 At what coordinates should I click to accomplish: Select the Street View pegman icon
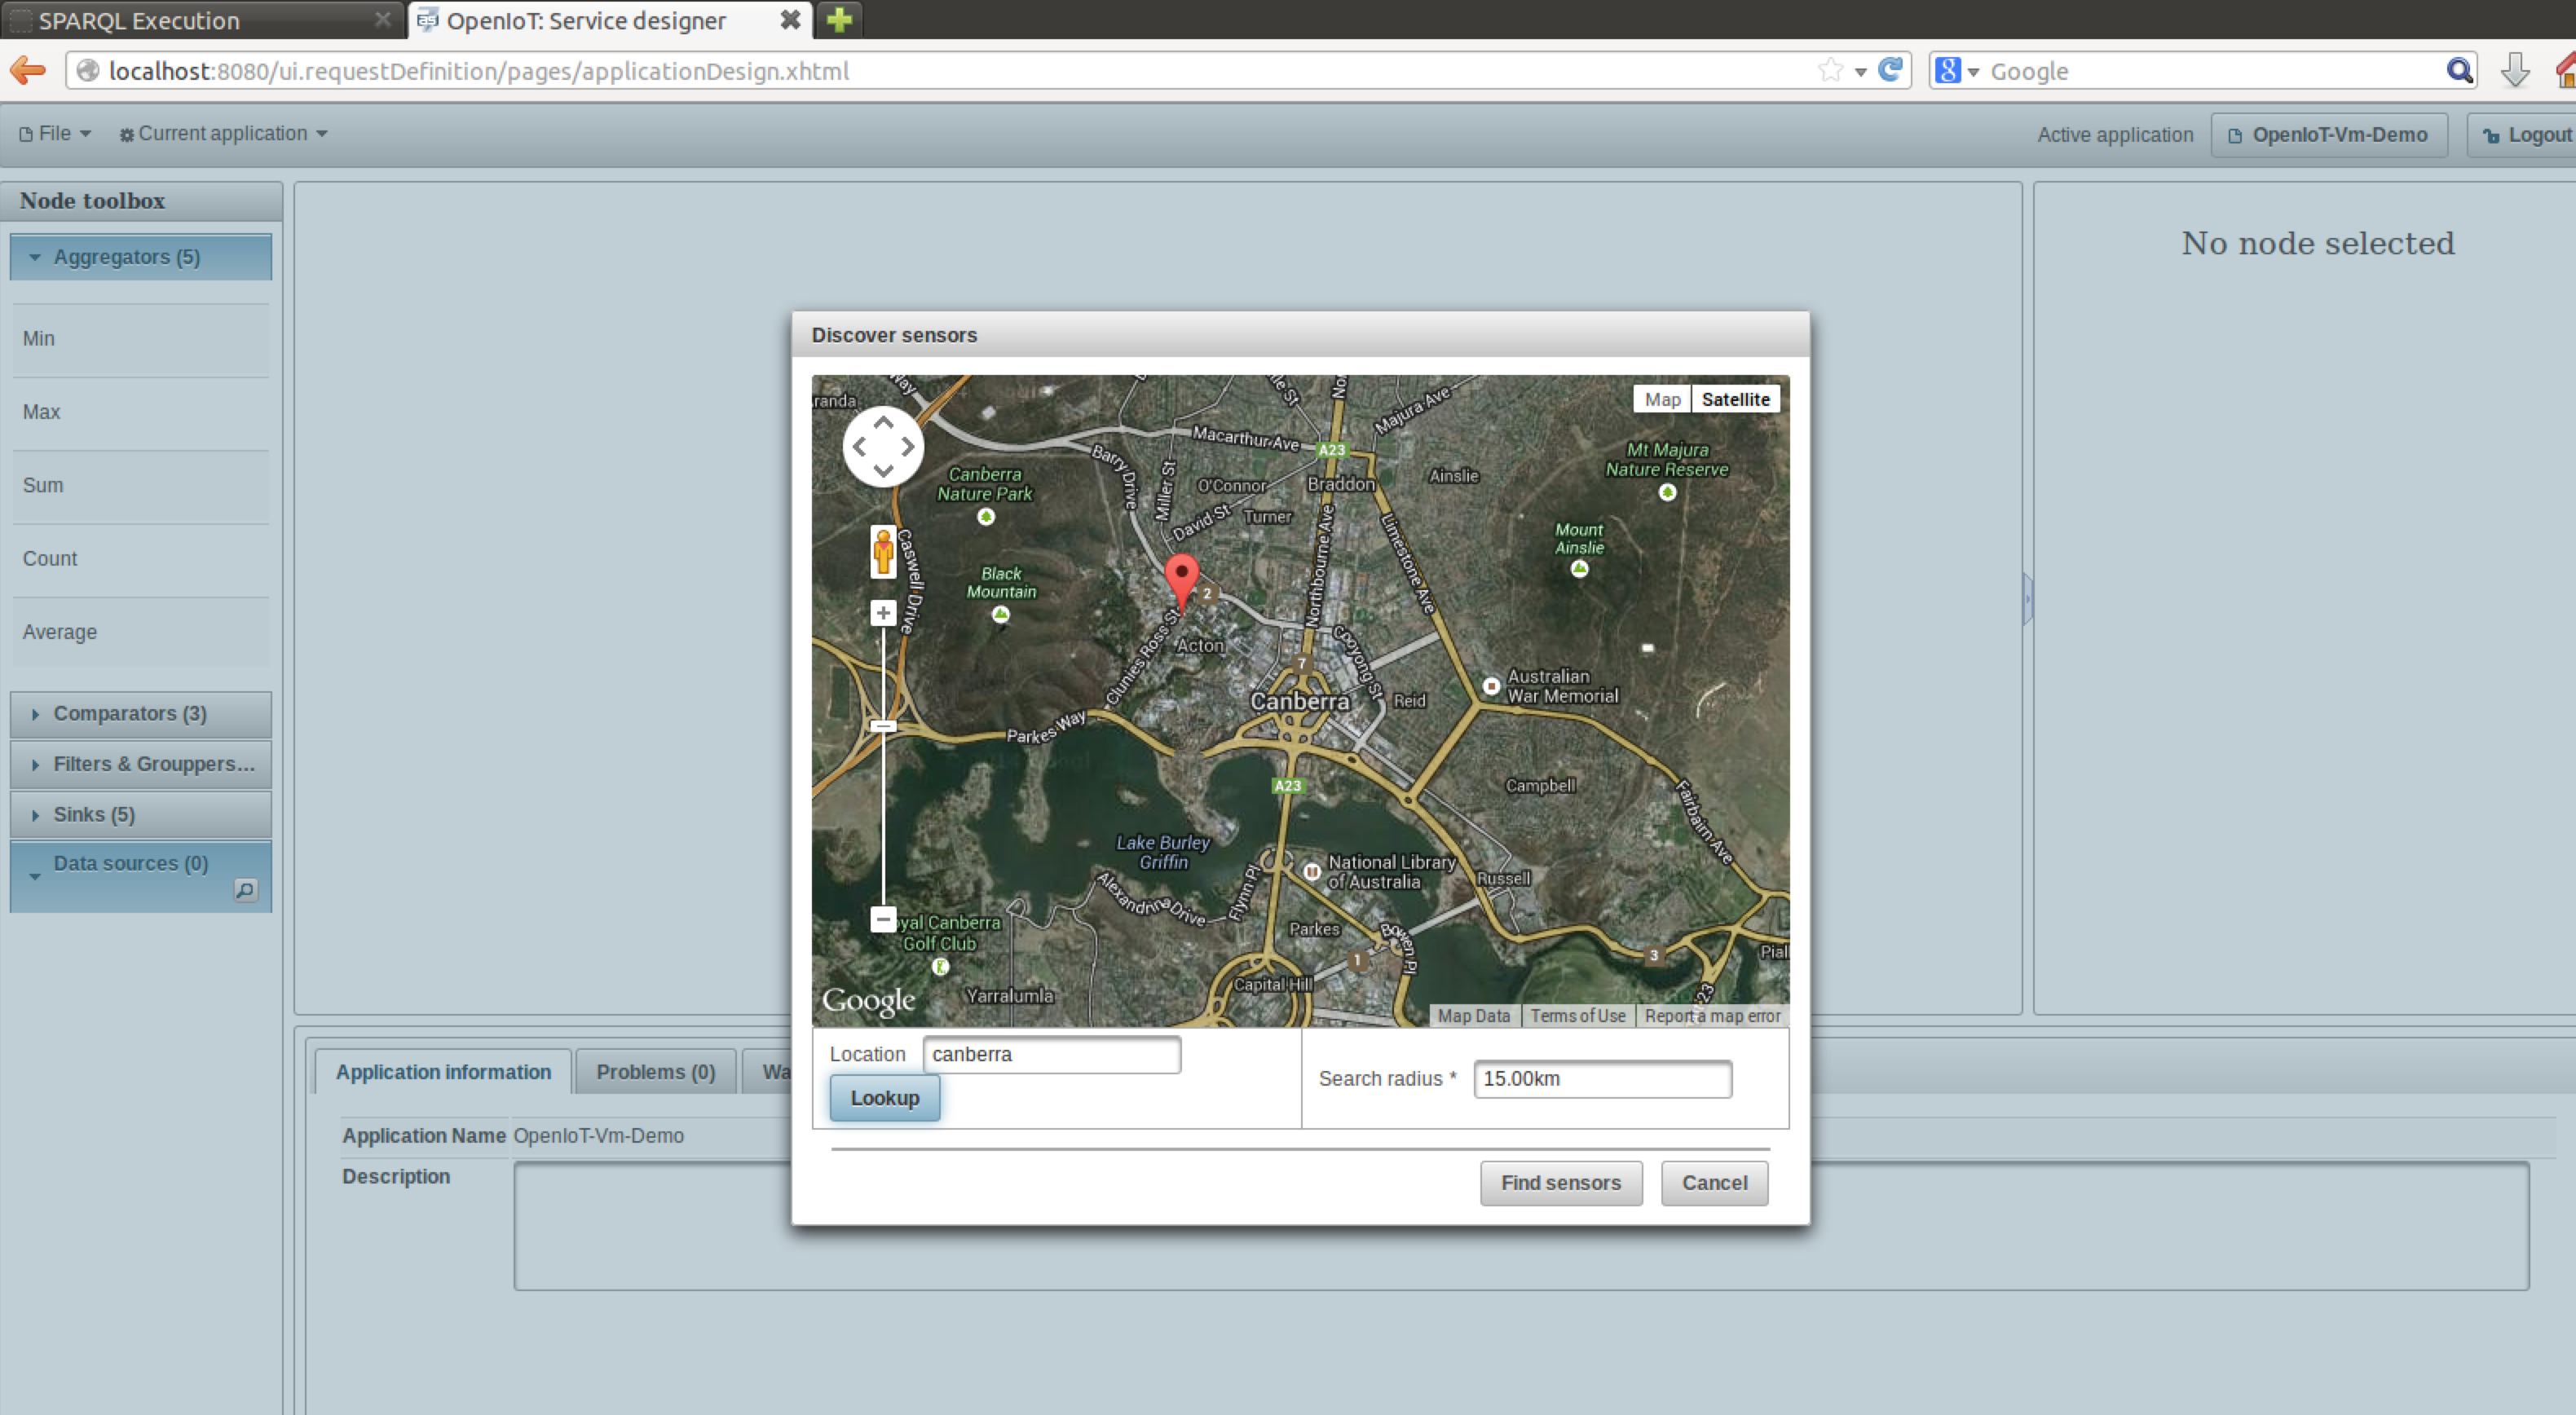pos(882,547)
